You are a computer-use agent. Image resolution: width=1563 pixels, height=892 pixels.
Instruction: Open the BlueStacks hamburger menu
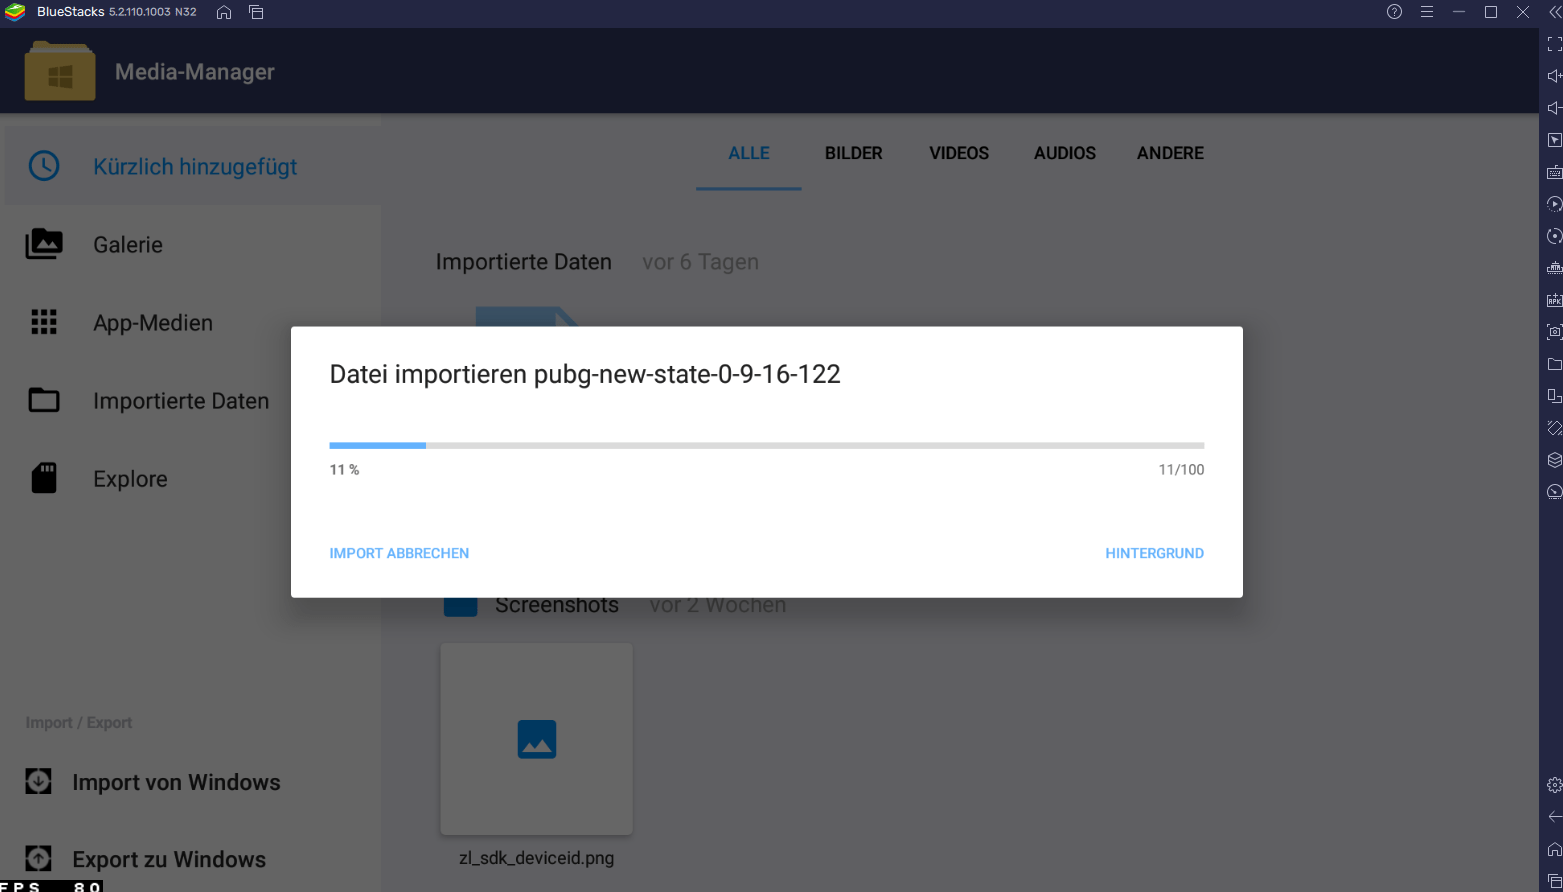point(1427,12)
